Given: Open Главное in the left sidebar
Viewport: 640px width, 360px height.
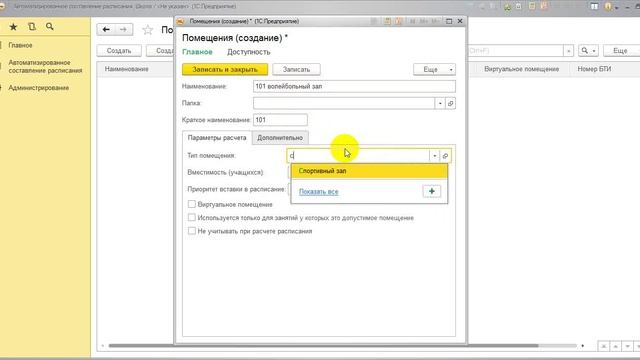Looking at the screenshot, I should click(20, 45).
